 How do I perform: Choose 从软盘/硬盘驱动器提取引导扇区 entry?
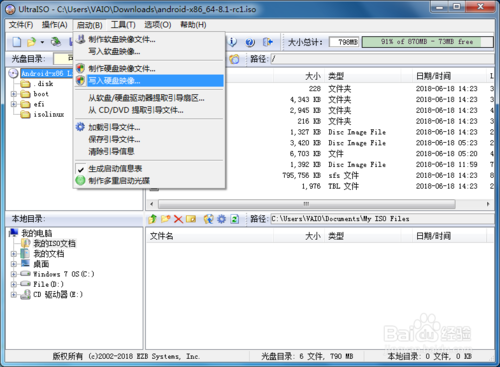pos(149,98)
